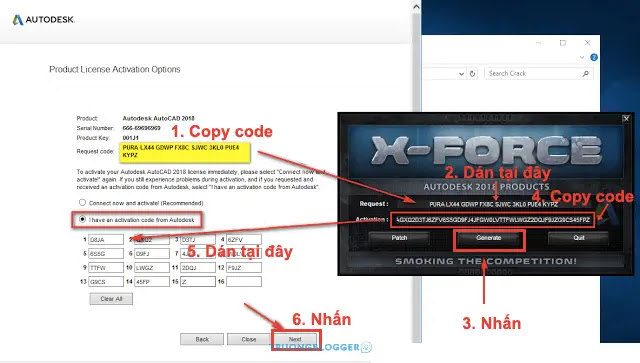This screenshot has width=640, height=363.
Task: Click the blue help icon in Explorer
Action: point(594,58)
